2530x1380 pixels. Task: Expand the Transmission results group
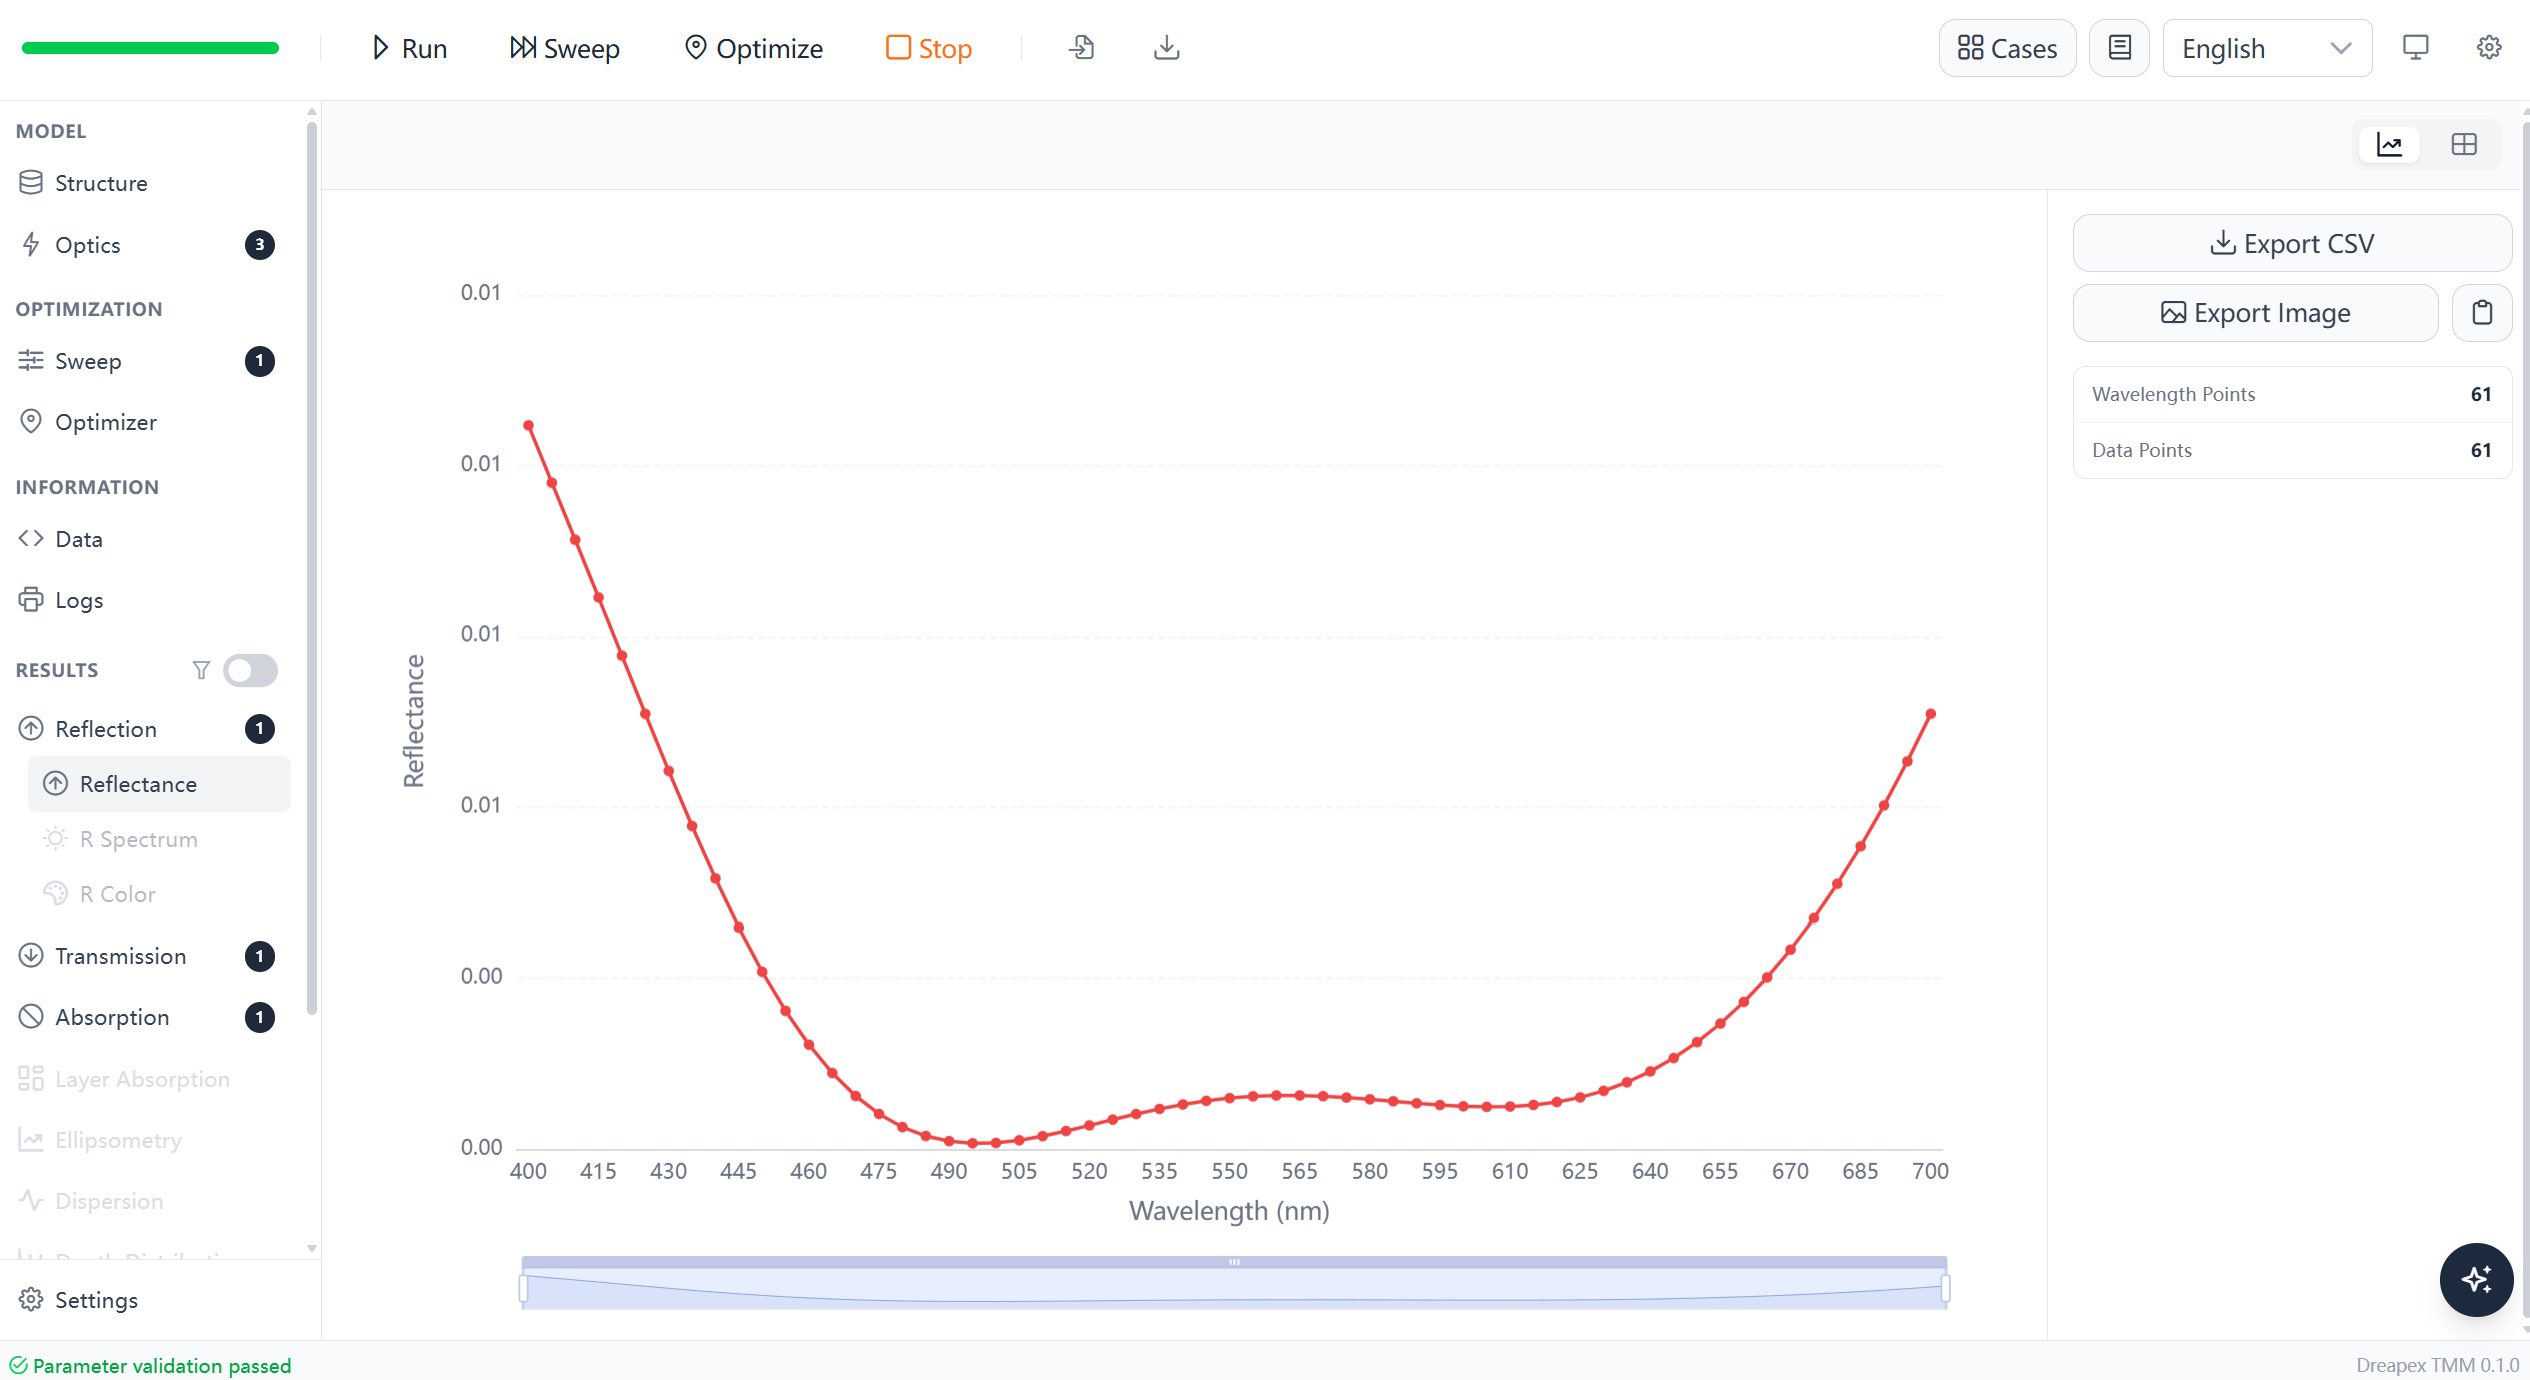[146, 956]
